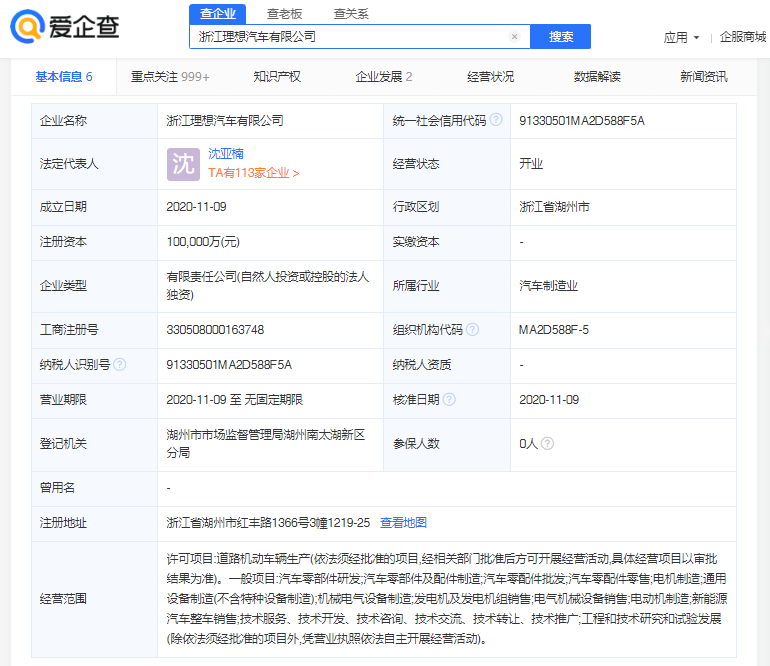The width and height of the screenshot is (770, 666).
Task: Open the 查看地图 link
Action: point(403,523)
